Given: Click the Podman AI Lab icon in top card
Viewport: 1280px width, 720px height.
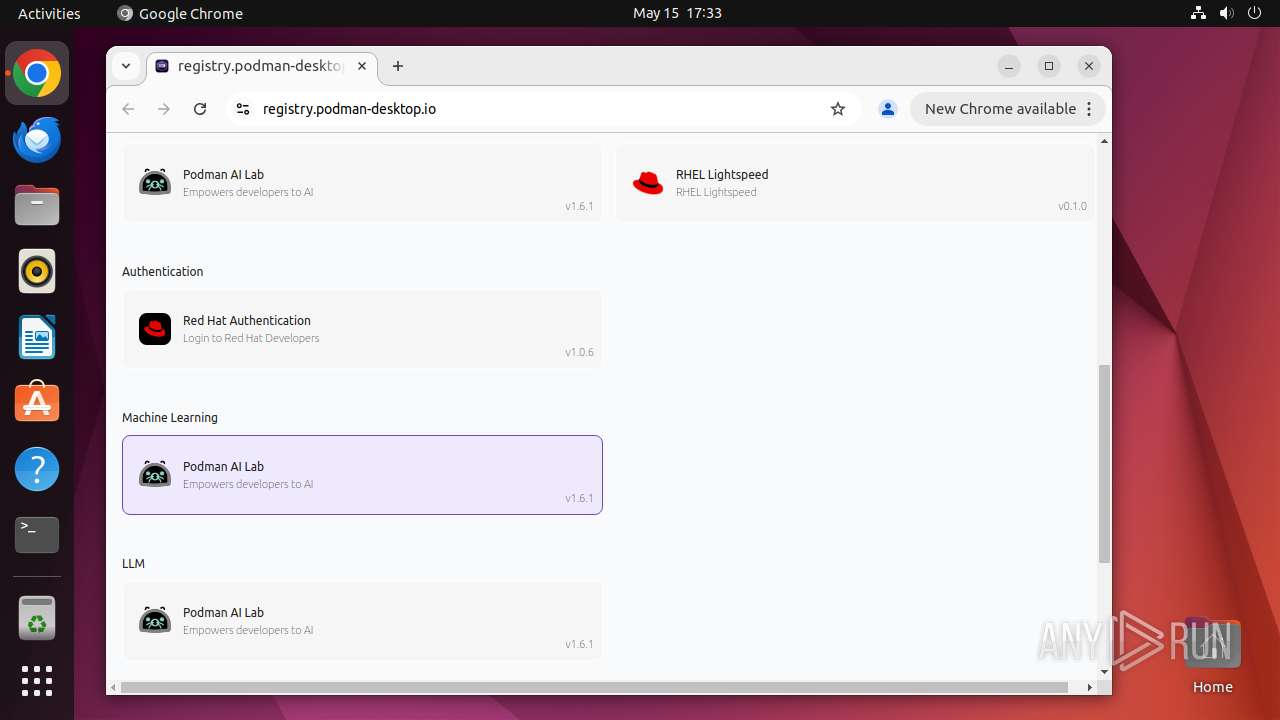Looking at the screenshot, I should (x=155, y=182).
